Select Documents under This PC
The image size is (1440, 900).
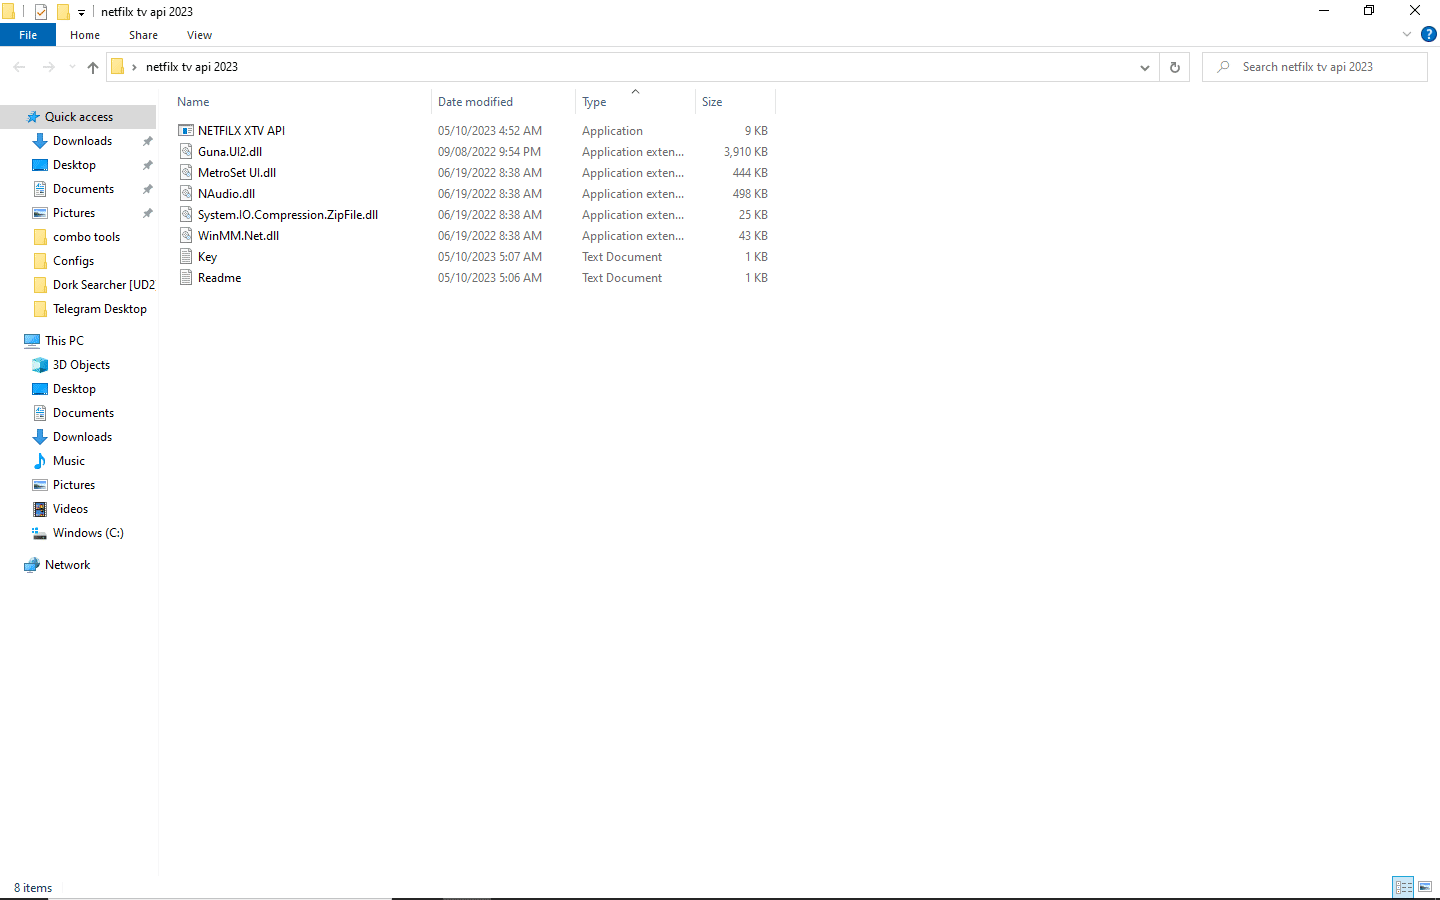[x=83, y=413]
